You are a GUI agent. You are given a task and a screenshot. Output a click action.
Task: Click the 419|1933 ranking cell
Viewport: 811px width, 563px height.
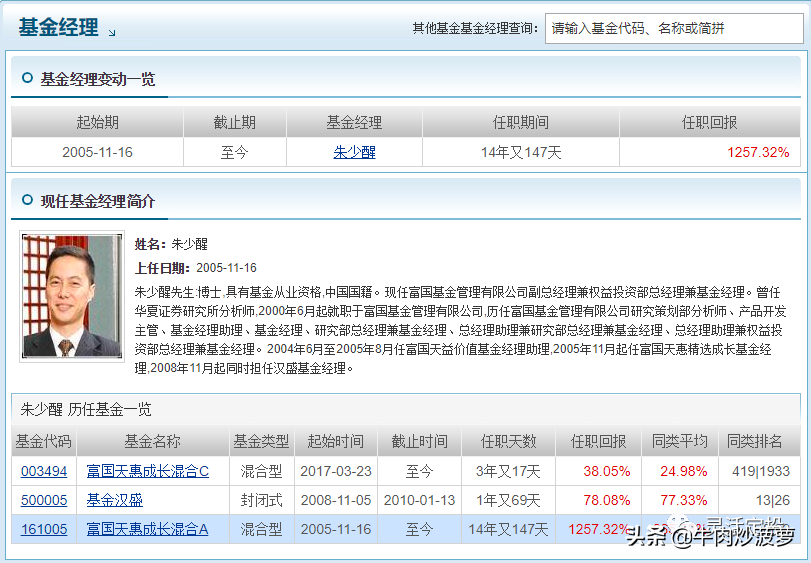click(761, 471)
